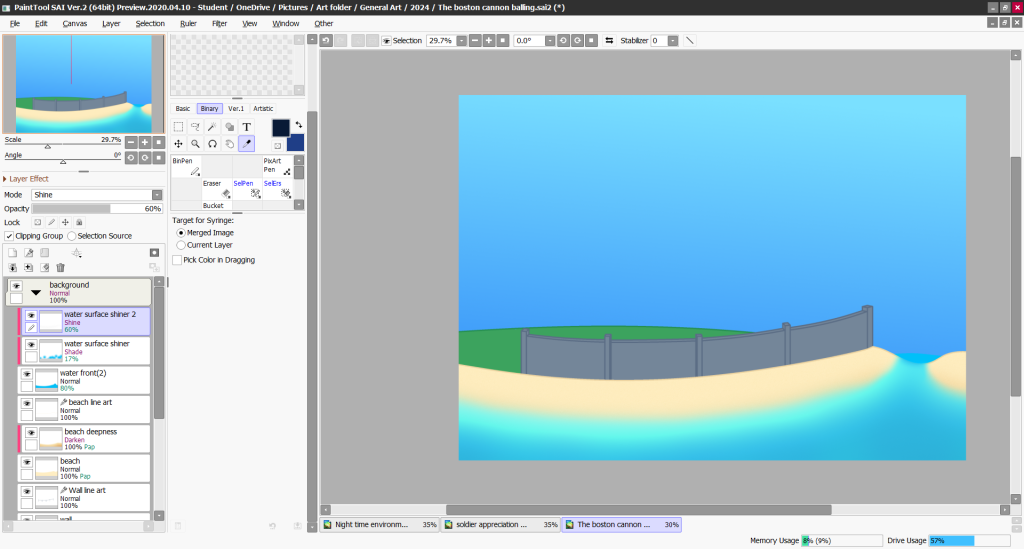
Task: Open the blending Mode dropdown
Action: pos(157,195)
